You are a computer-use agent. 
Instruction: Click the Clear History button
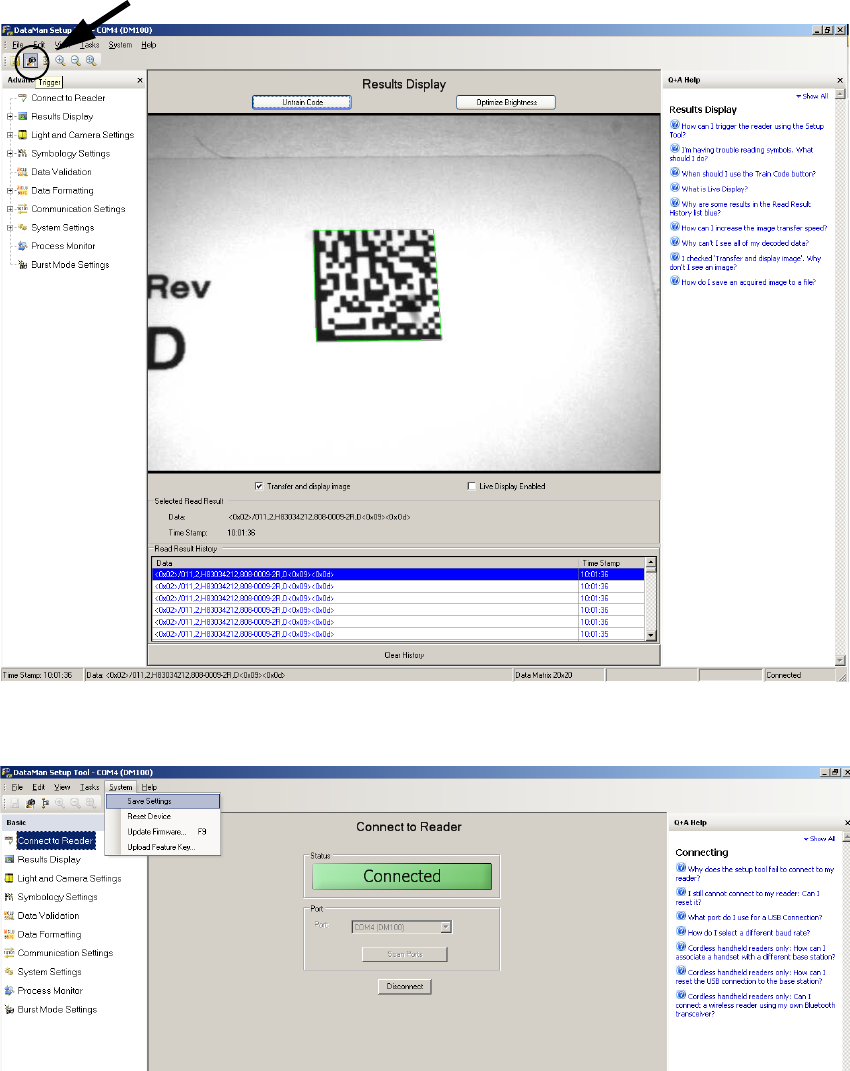(404, 655)
